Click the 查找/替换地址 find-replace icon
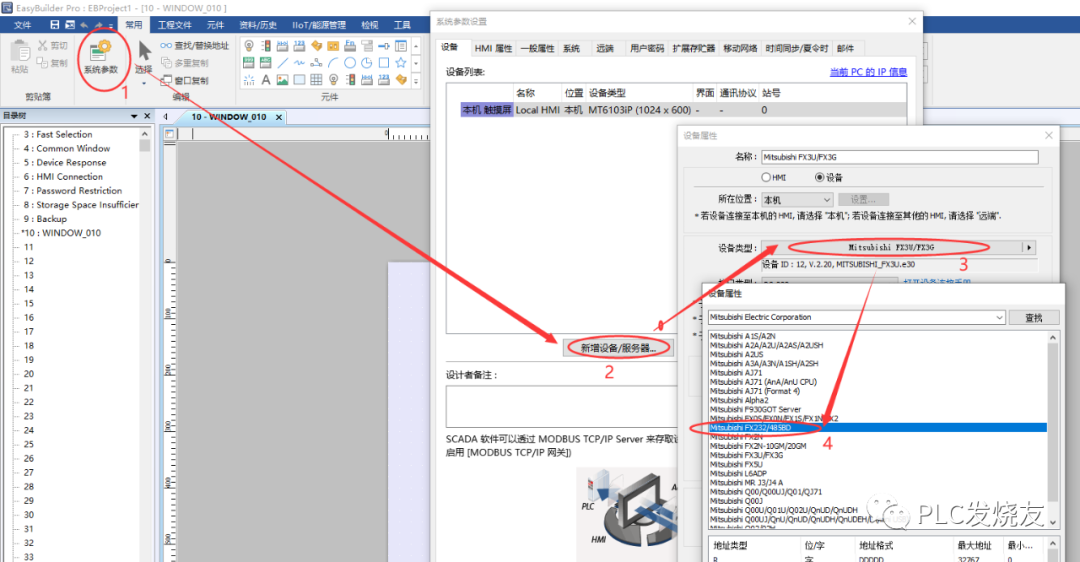This screenshot has height=562, width=1080. (x=165, y=45)
